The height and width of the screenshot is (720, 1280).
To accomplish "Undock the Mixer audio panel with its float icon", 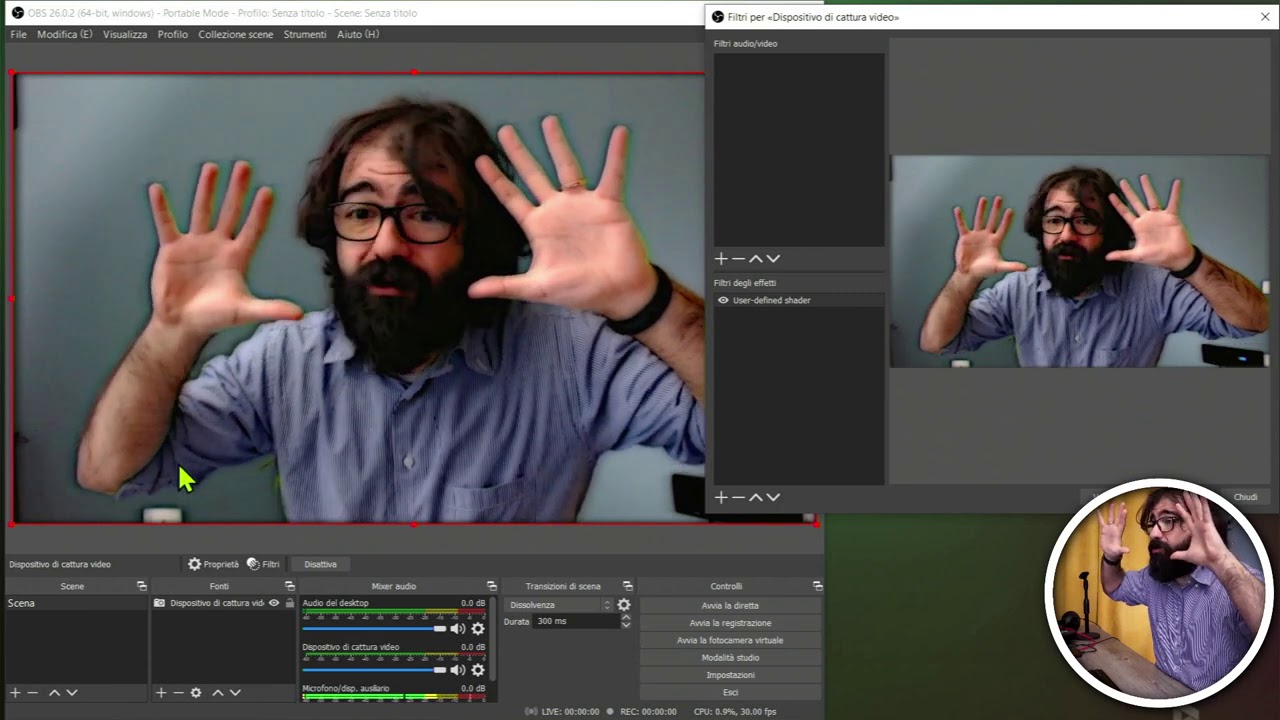I will pos(491,586).
